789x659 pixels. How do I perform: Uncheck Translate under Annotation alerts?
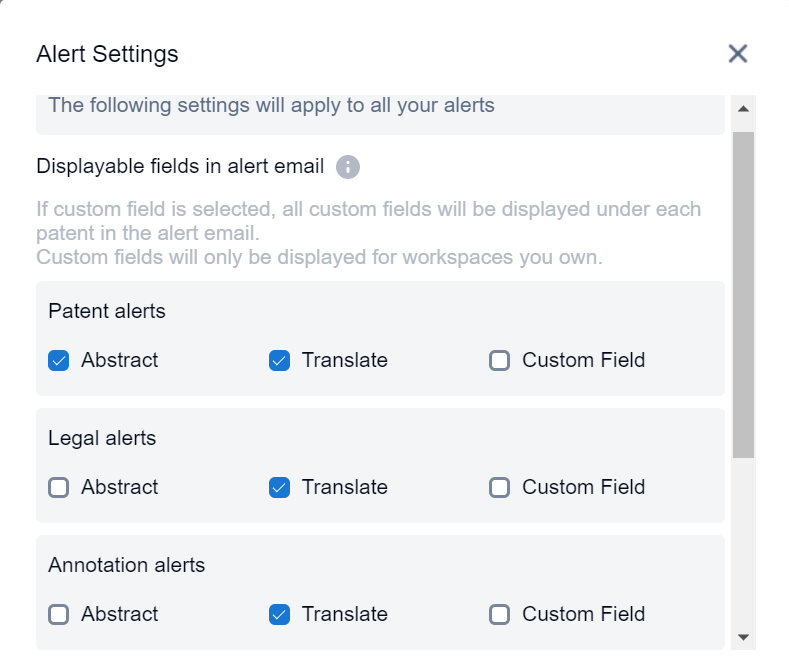pyautogui.click(x=280, y=615)
